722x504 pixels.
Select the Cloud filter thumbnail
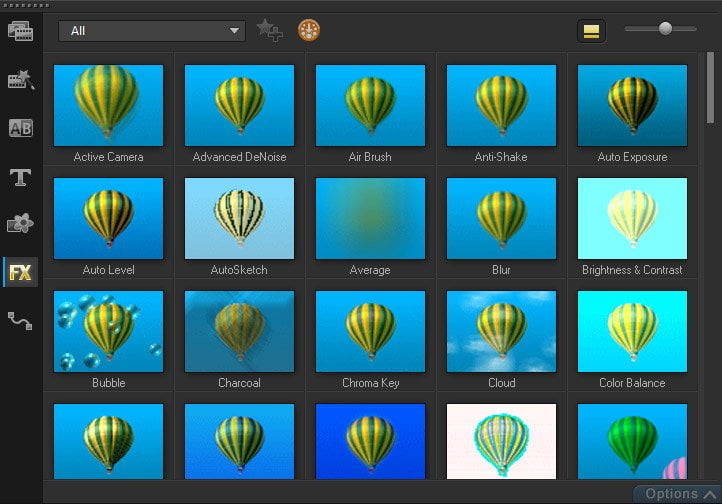[x=501, y=331]
